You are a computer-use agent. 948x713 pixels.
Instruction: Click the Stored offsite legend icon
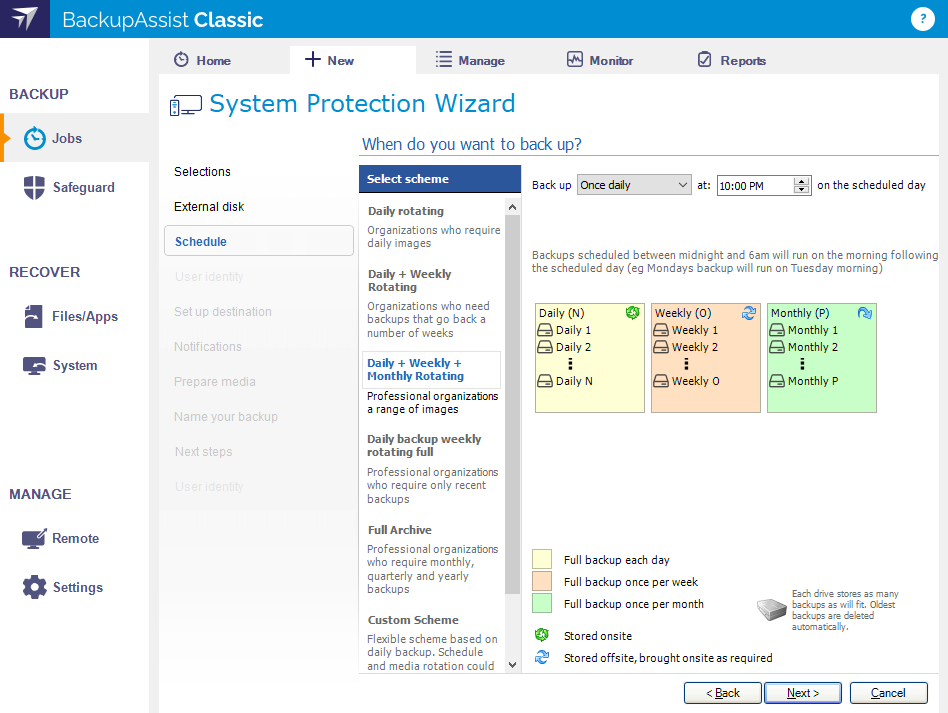point(542,657)
